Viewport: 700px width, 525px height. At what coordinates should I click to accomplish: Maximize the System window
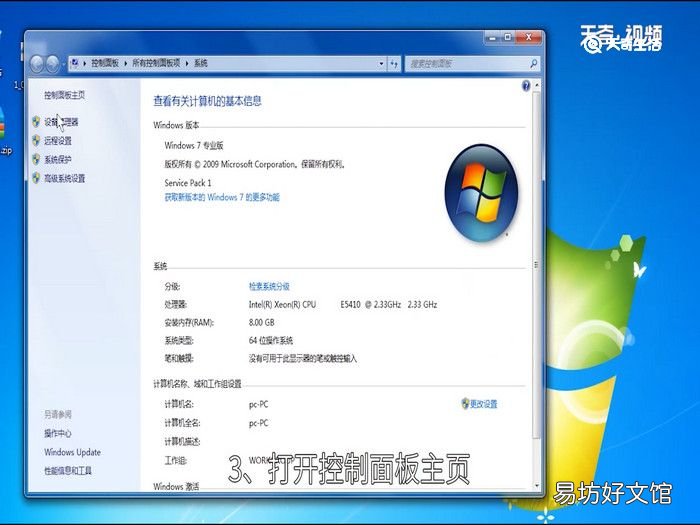pos(508,38)
